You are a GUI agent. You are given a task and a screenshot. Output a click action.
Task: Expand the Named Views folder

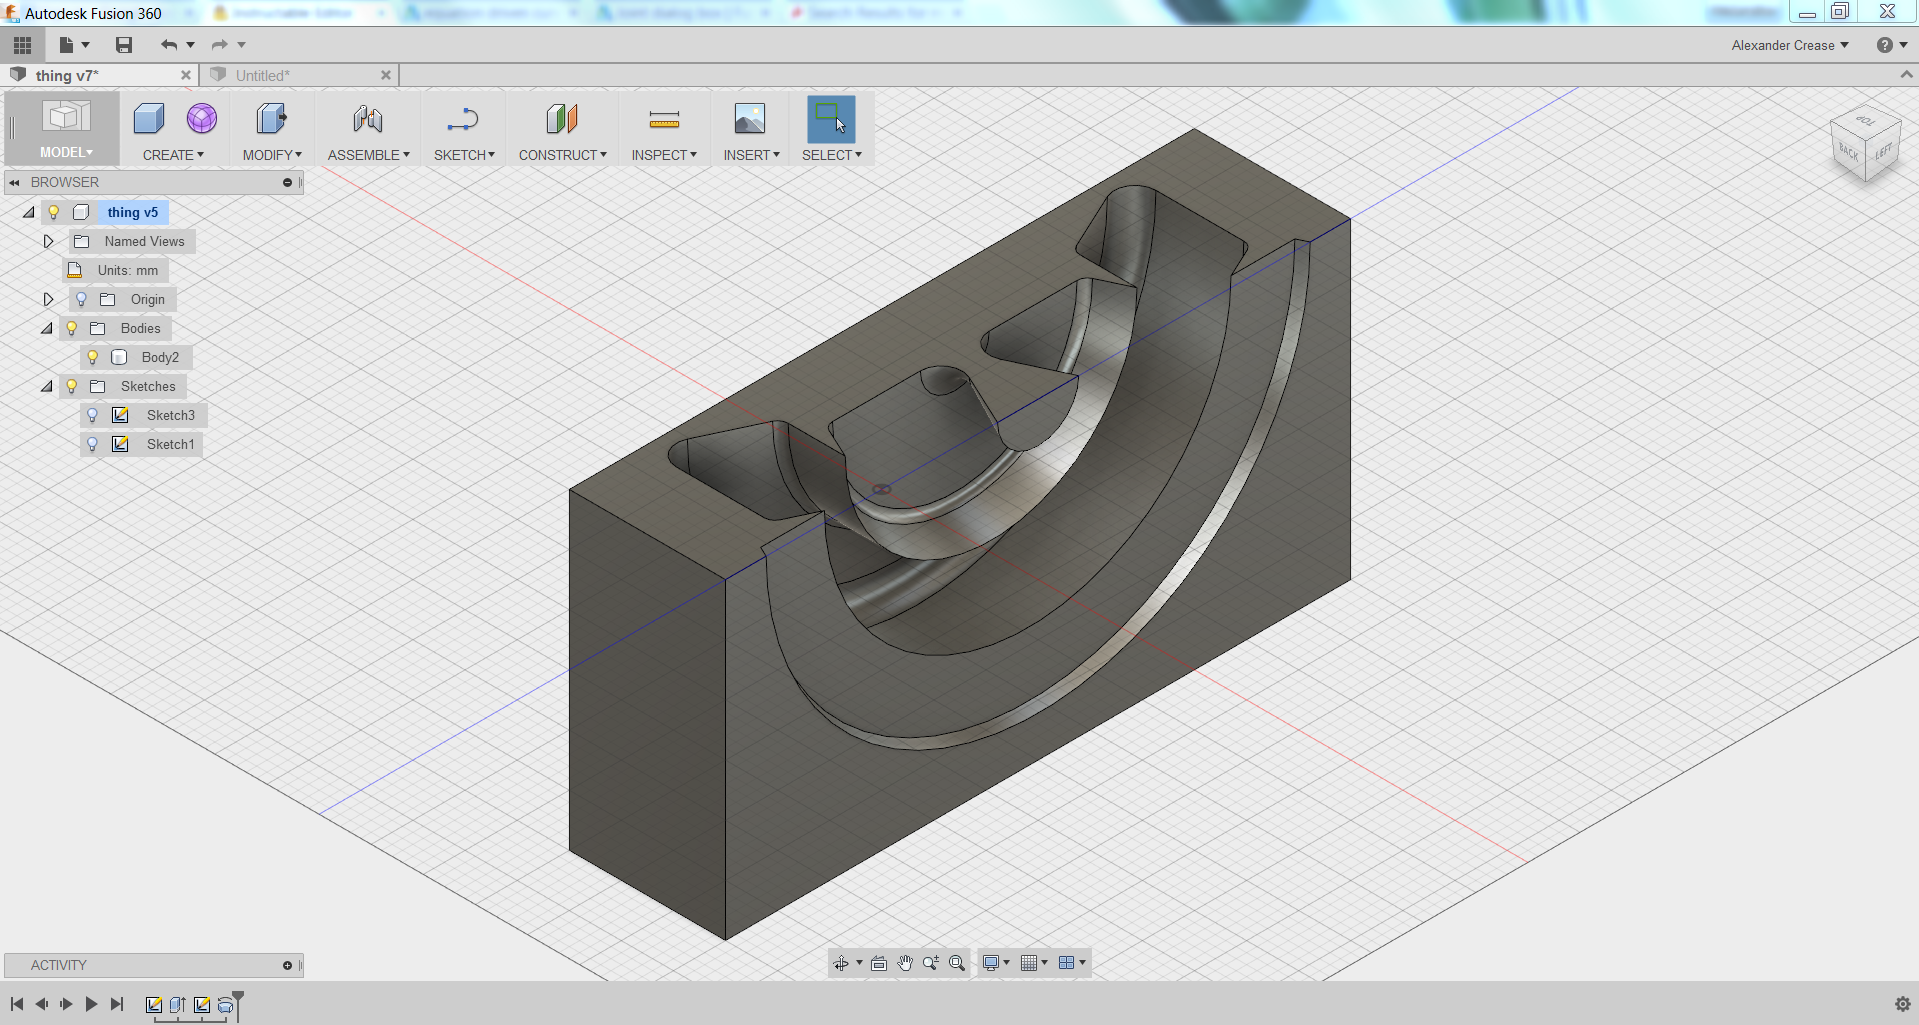tap(48, 241)
